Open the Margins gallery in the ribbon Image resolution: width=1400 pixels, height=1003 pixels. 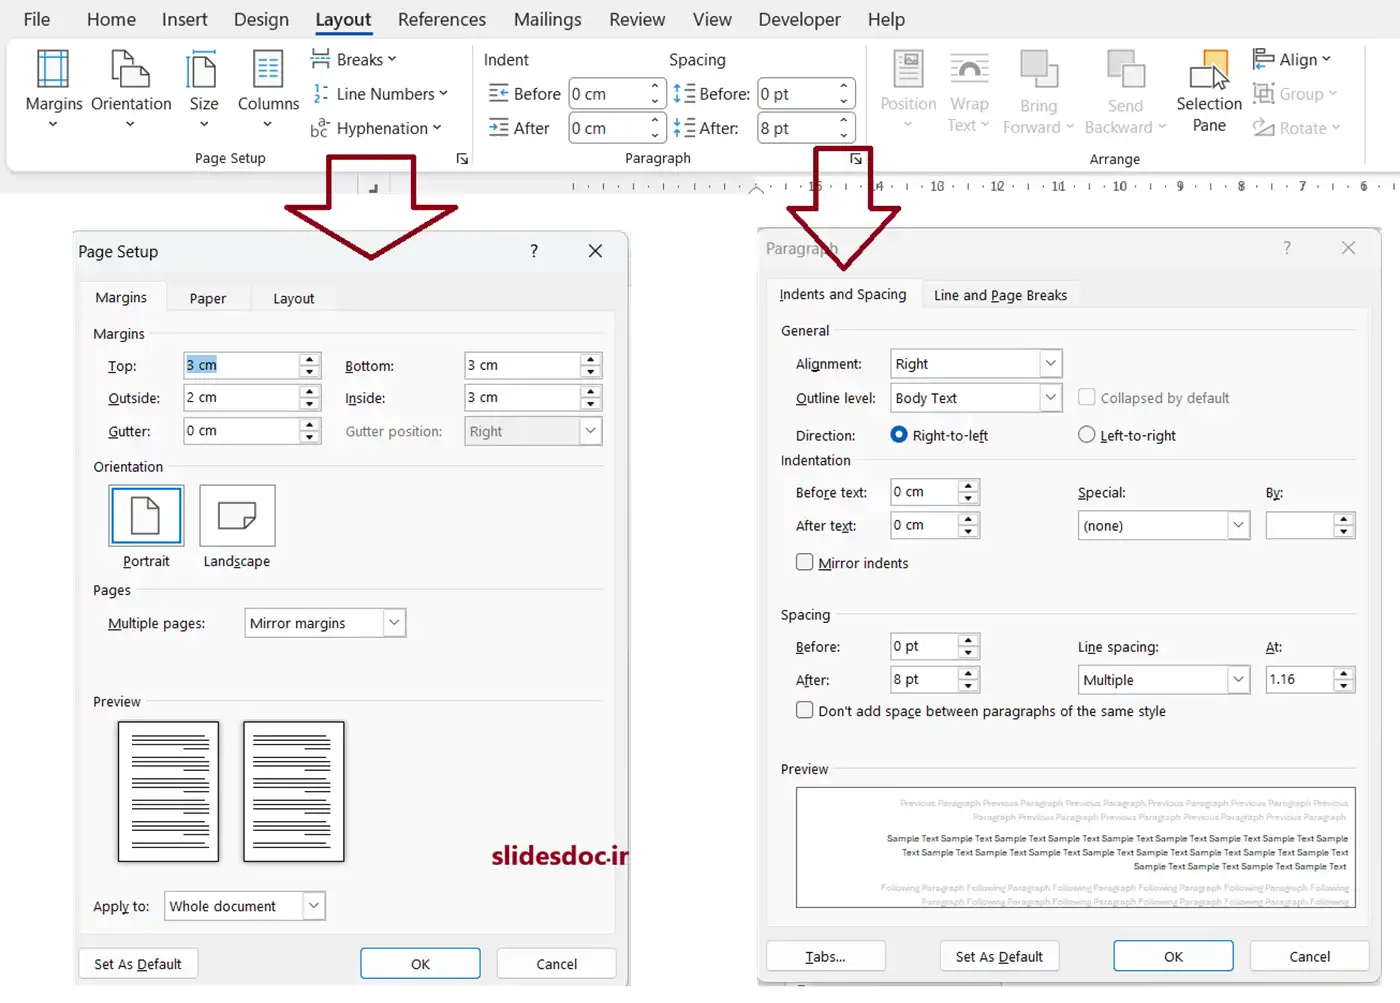pyautogui.click(x=53, y=88)
